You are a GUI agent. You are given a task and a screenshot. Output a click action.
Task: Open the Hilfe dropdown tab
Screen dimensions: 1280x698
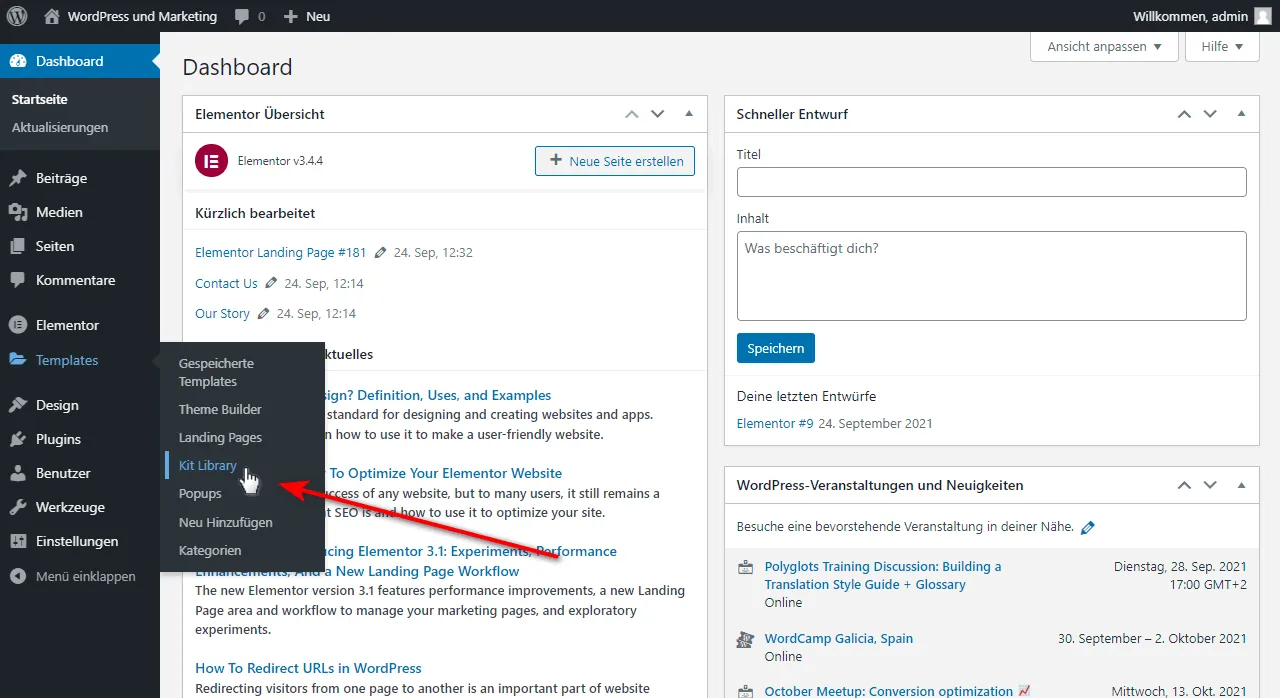pos(1222,47)
